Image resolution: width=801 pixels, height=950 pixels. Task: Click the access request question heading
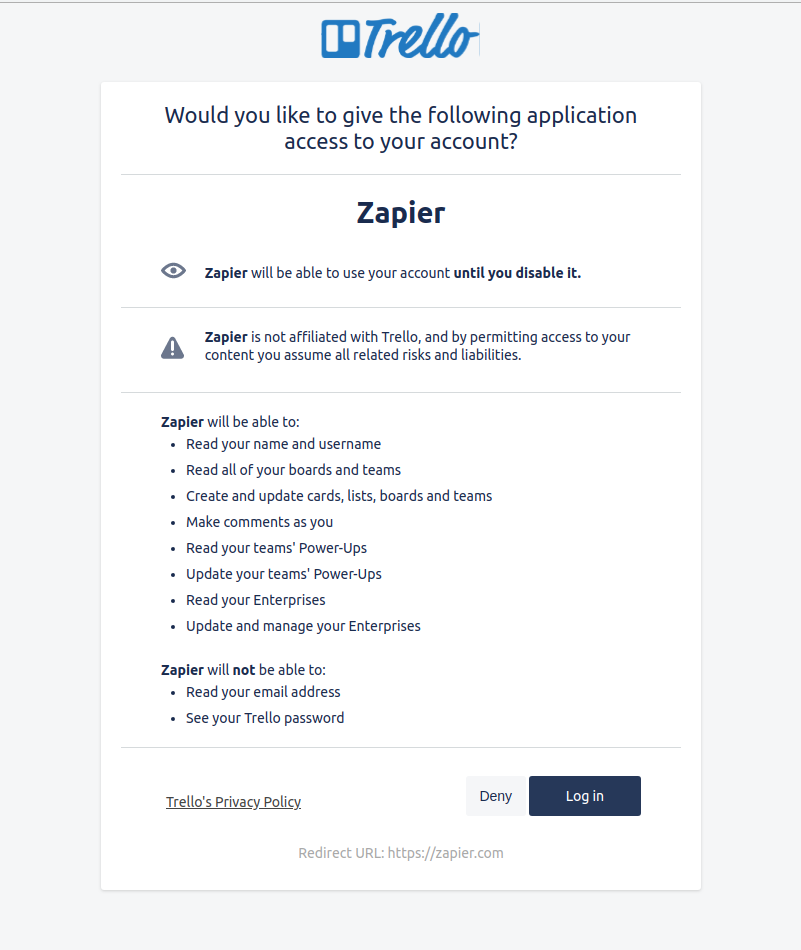[400, 128]
